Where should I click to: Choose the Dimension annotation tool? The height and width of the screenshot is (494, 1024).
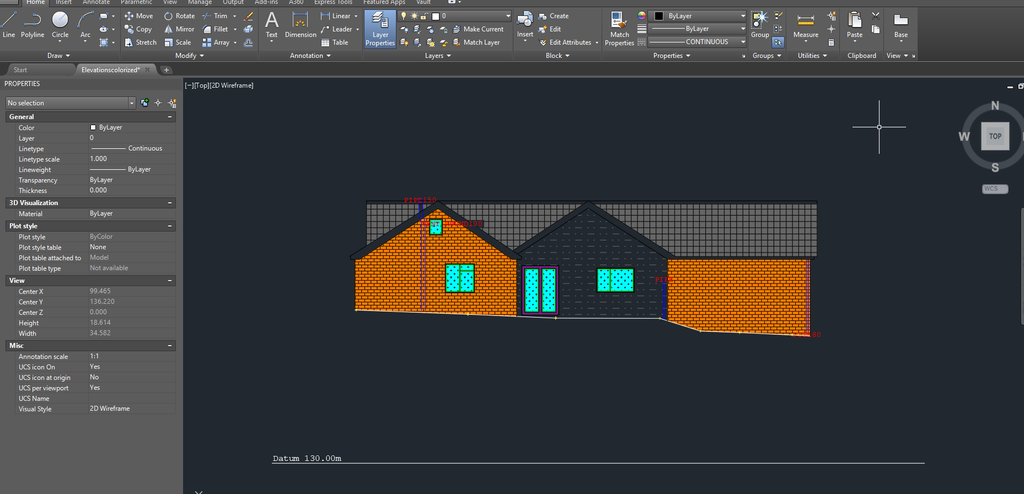pos(300,24)
